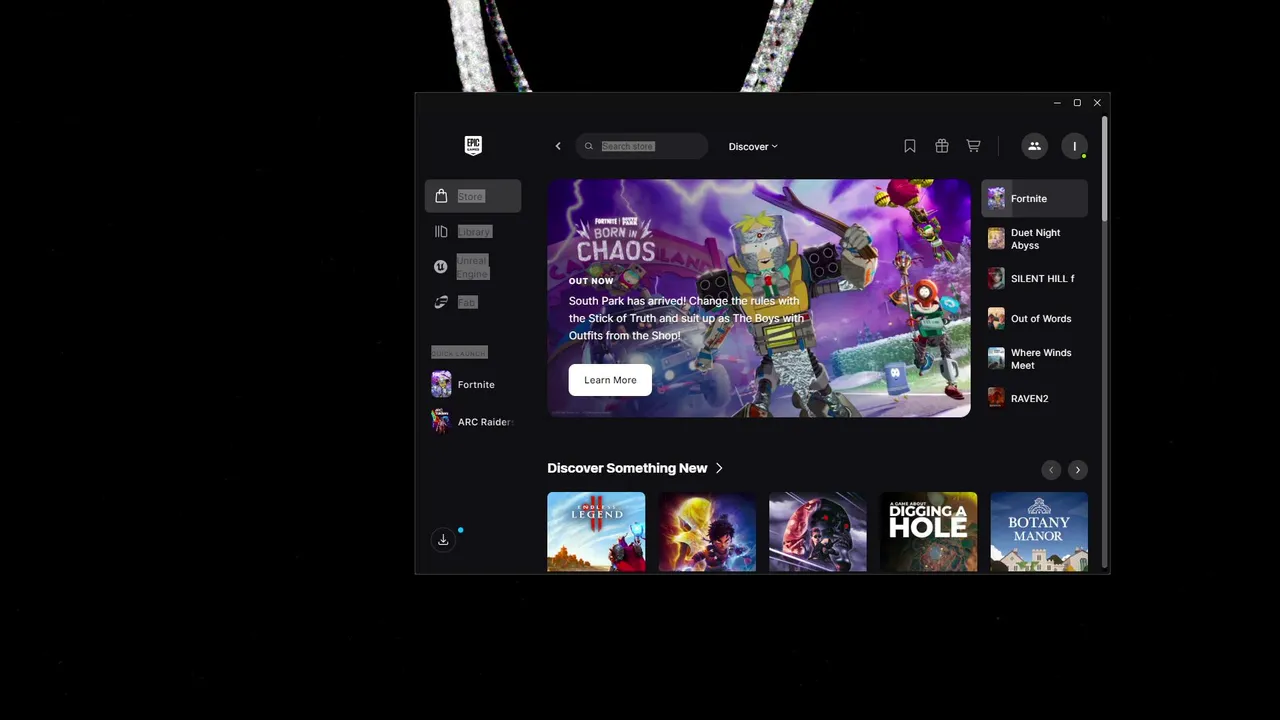The width and height of the screenshot is (1280, 720).
Task: Click the Learn More button
Action: [x=610, y=380]
